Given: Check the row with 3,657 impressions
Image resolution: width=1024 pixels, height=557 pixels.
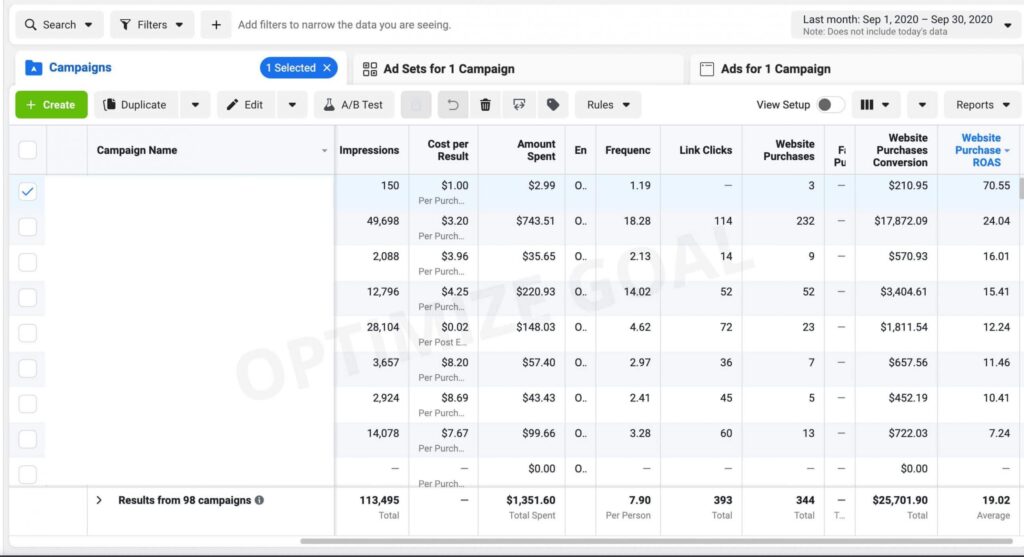Looking at the screenshot, I should click(27, 368).
